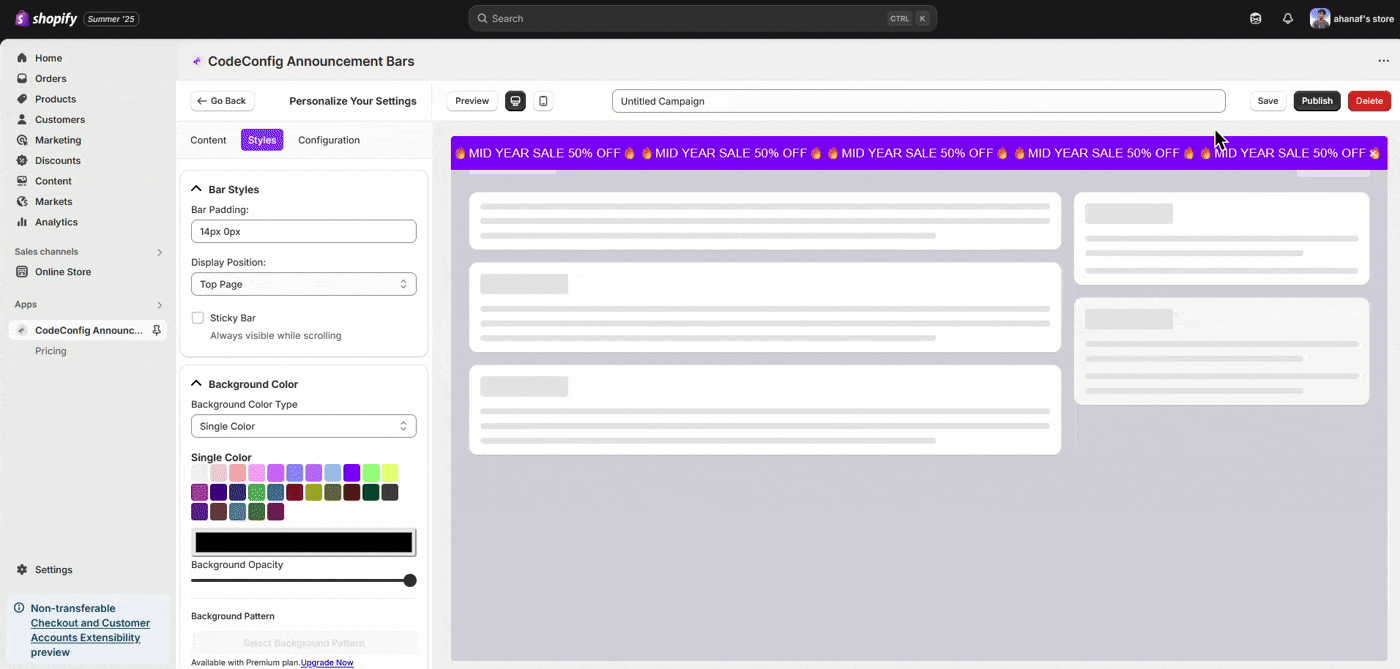Open the Configuration tab
This screenshot has height=669, width=1400.
pos(329,140)
